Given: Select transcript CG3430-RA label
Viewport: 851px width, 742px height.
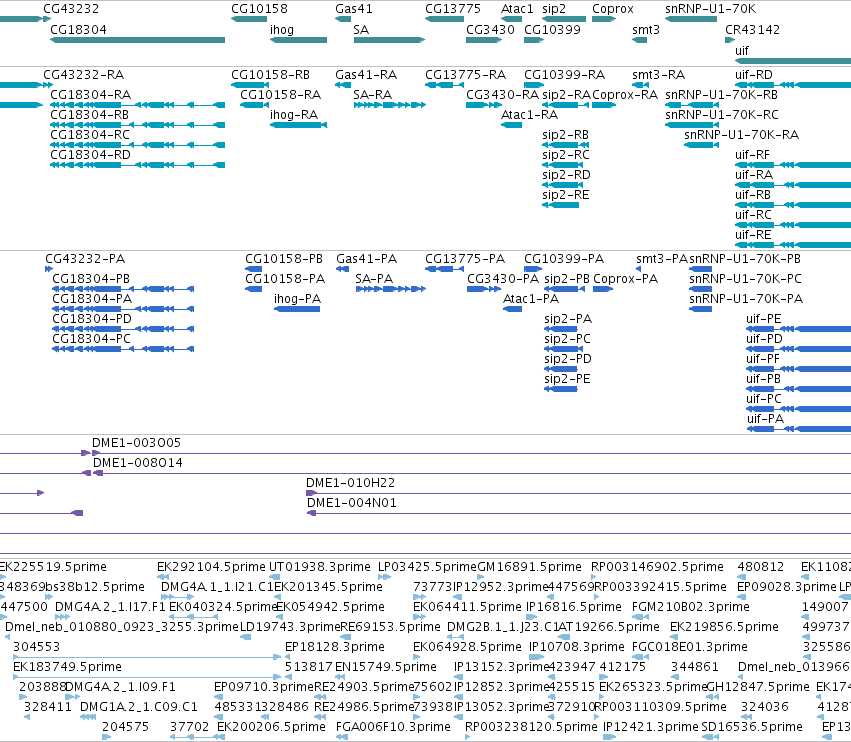Looking at the screenshot, I should tap(502, 94).
